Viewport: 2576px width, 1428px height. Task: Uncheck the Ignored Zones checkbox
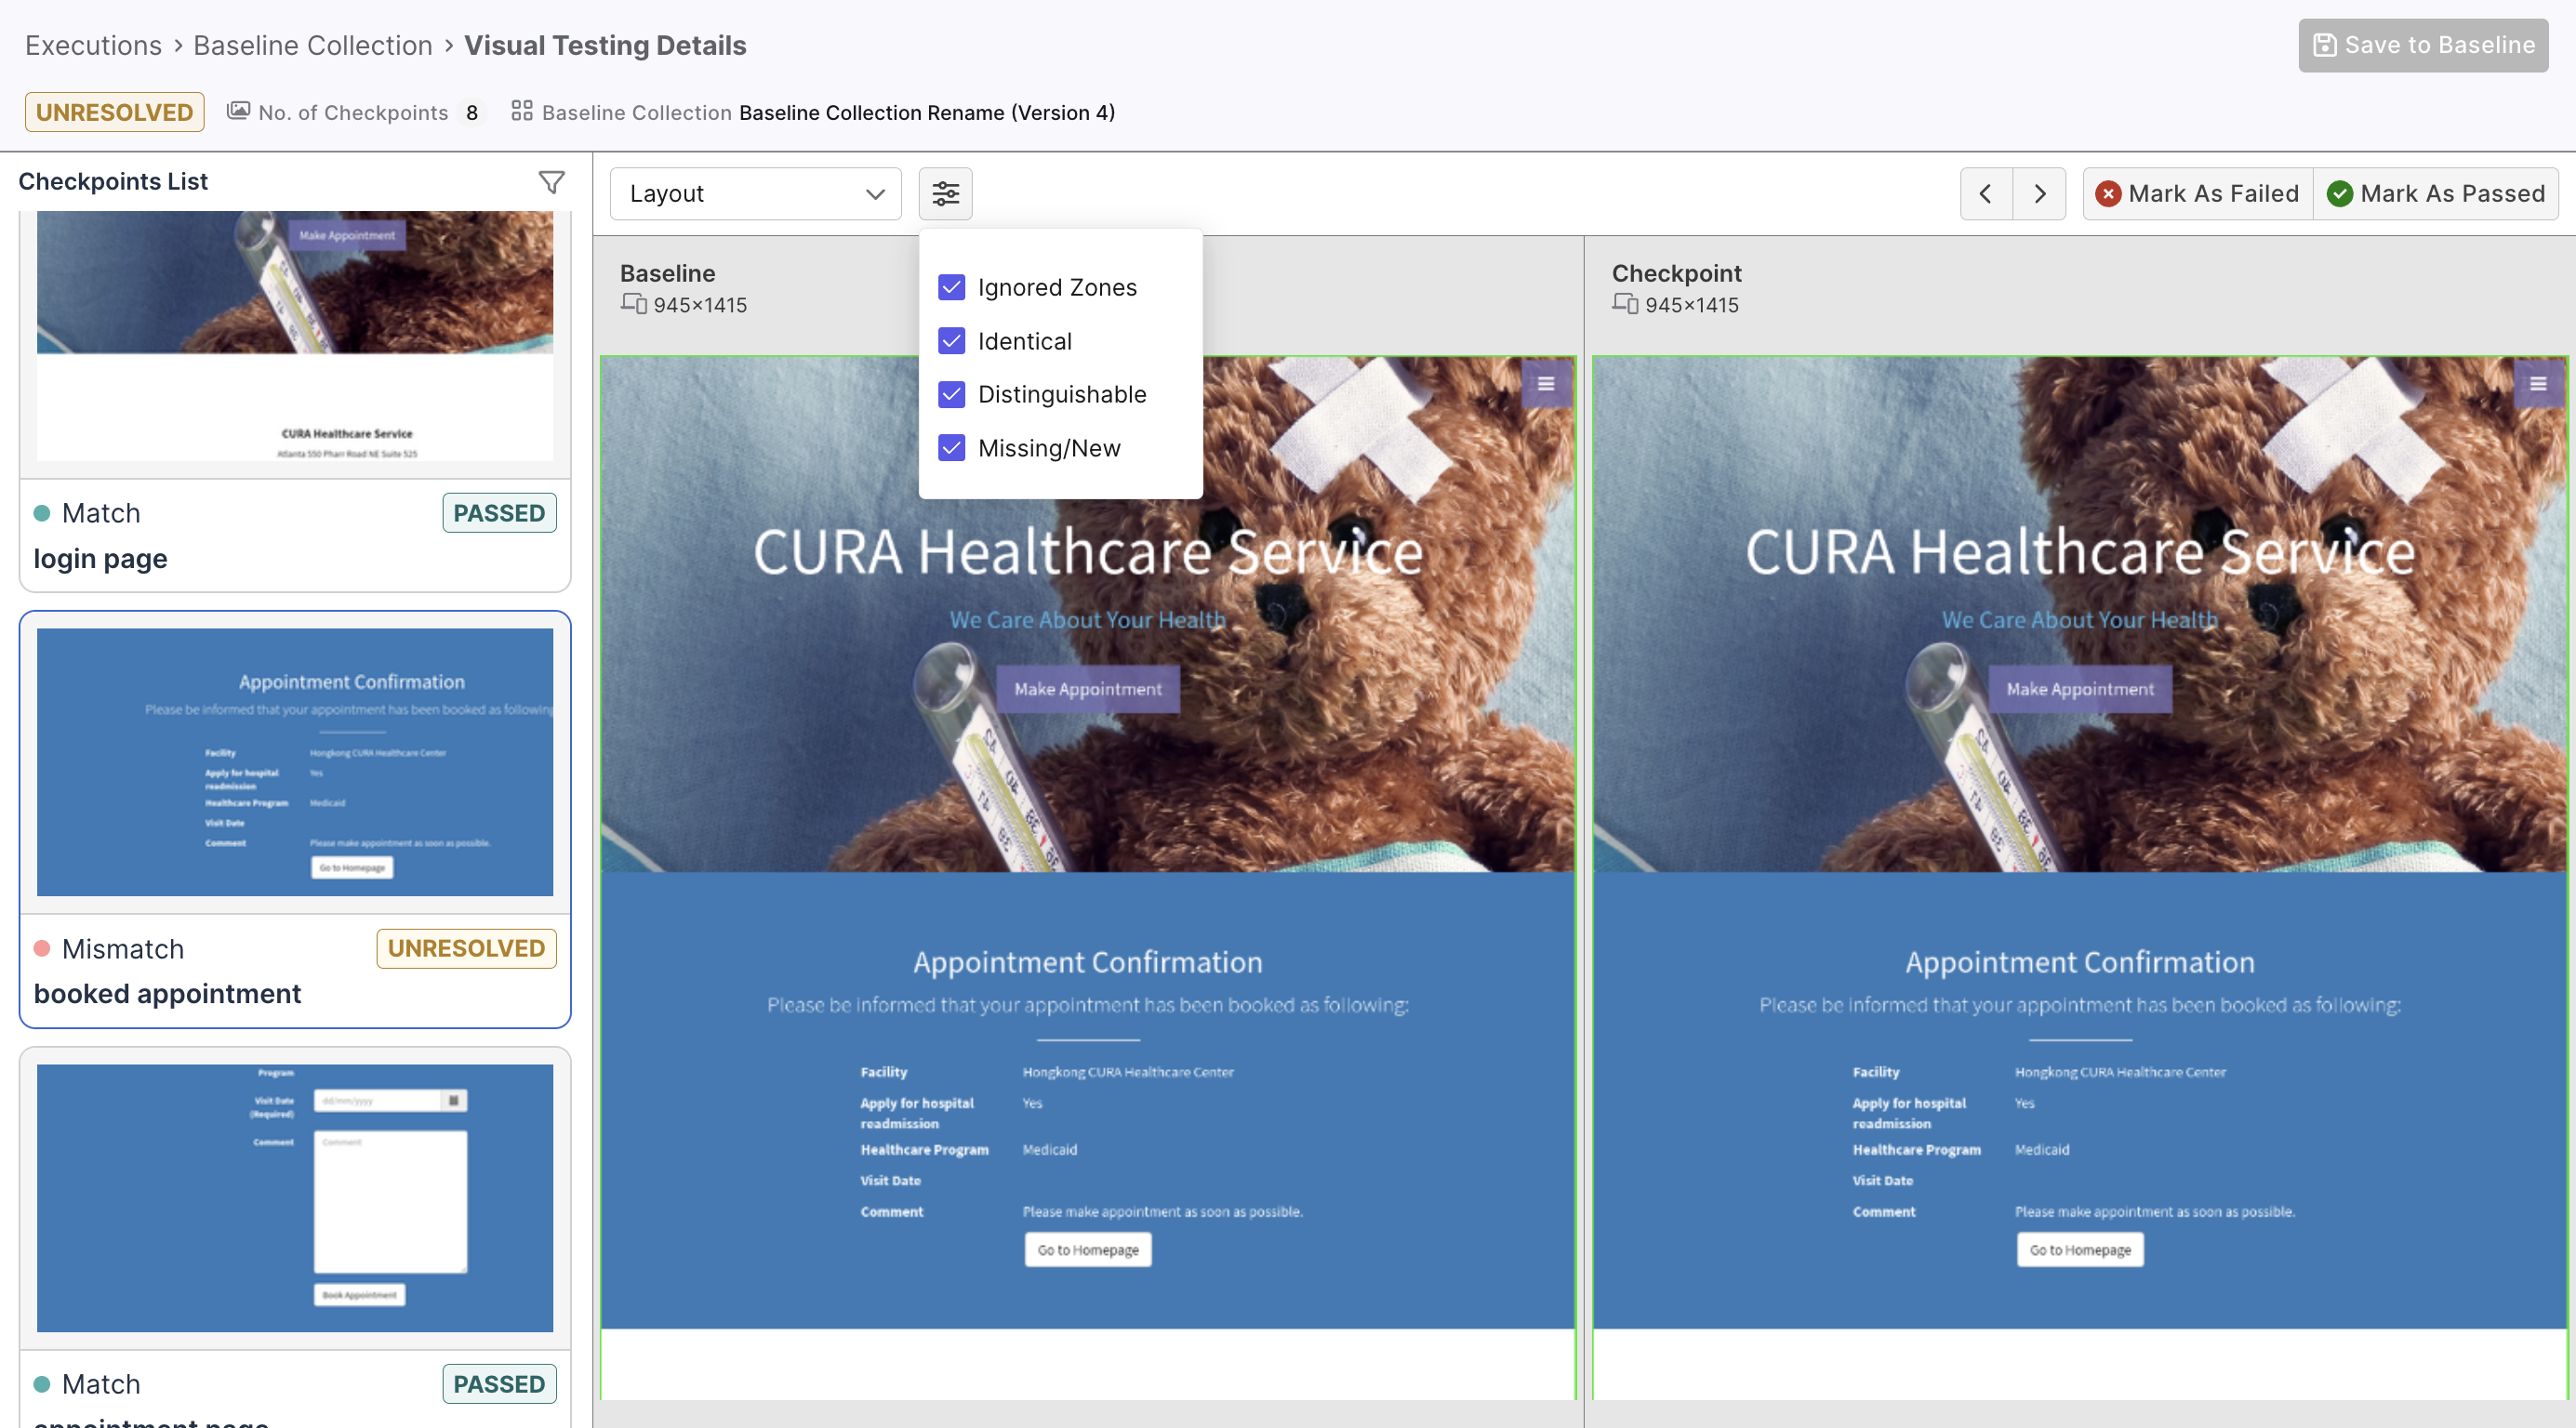coord(952,287)
